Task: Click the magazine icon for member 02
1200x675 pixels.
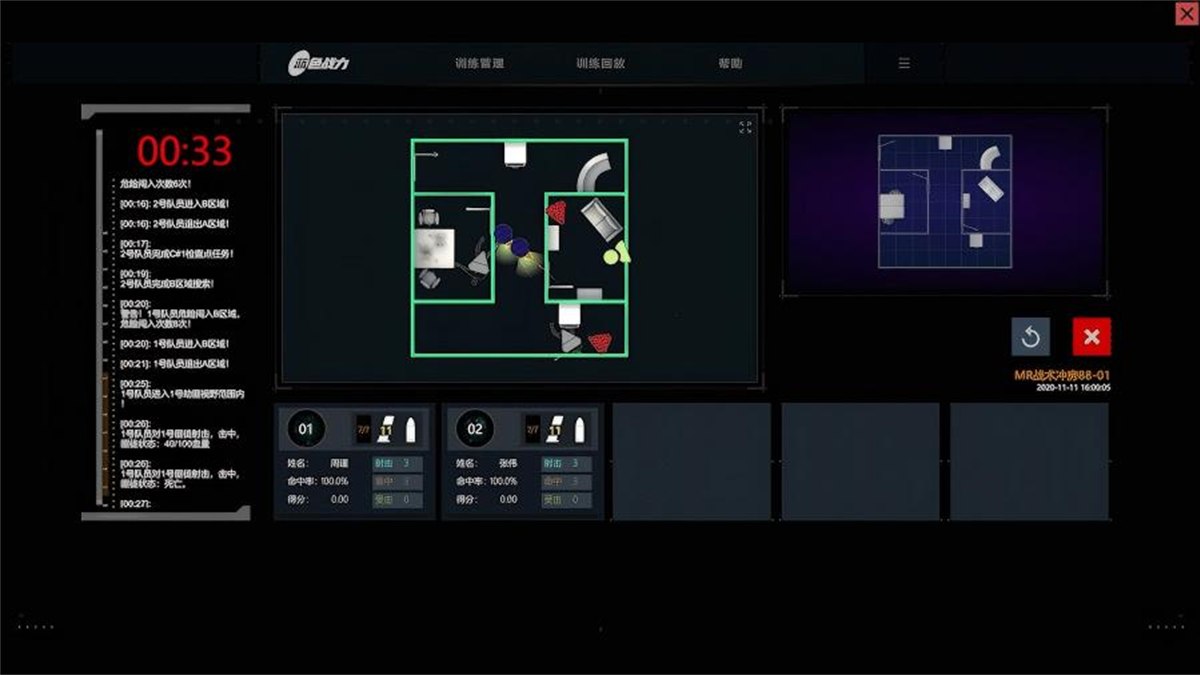Action: coord(555,430)
